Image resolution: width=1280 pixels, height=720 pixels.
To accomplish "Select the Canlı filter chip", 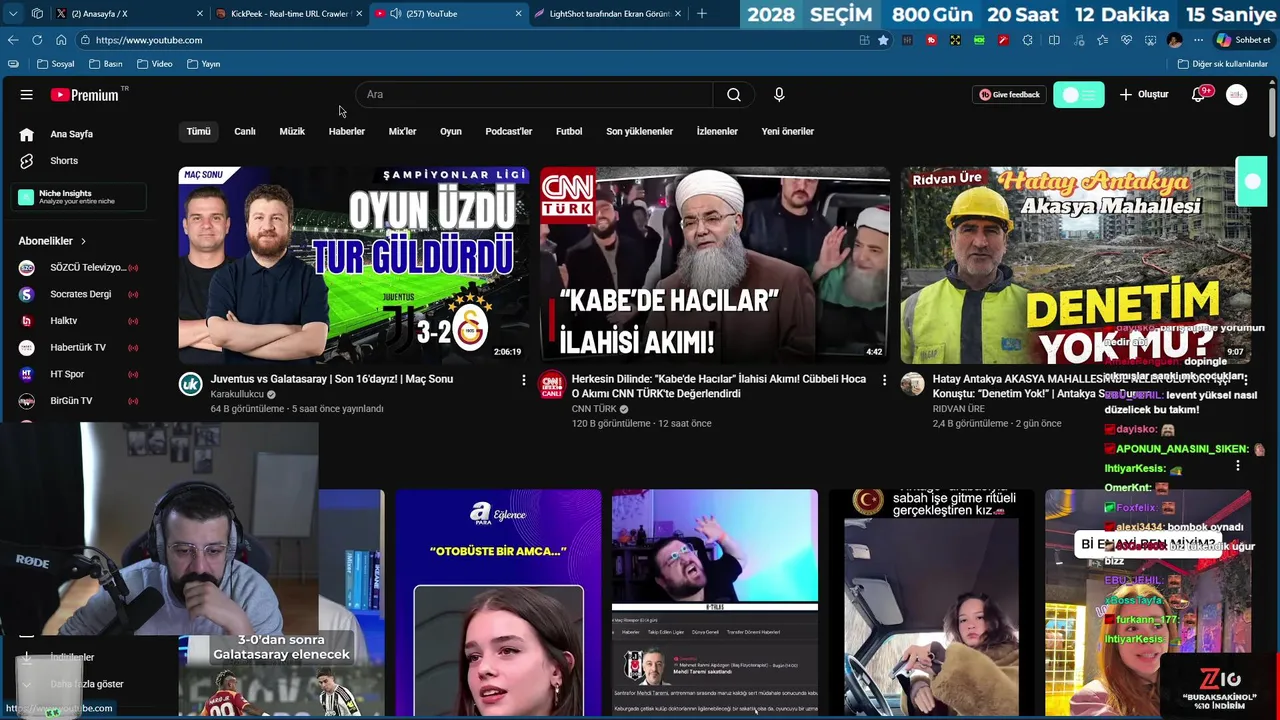I will click(x=245, y=132).
